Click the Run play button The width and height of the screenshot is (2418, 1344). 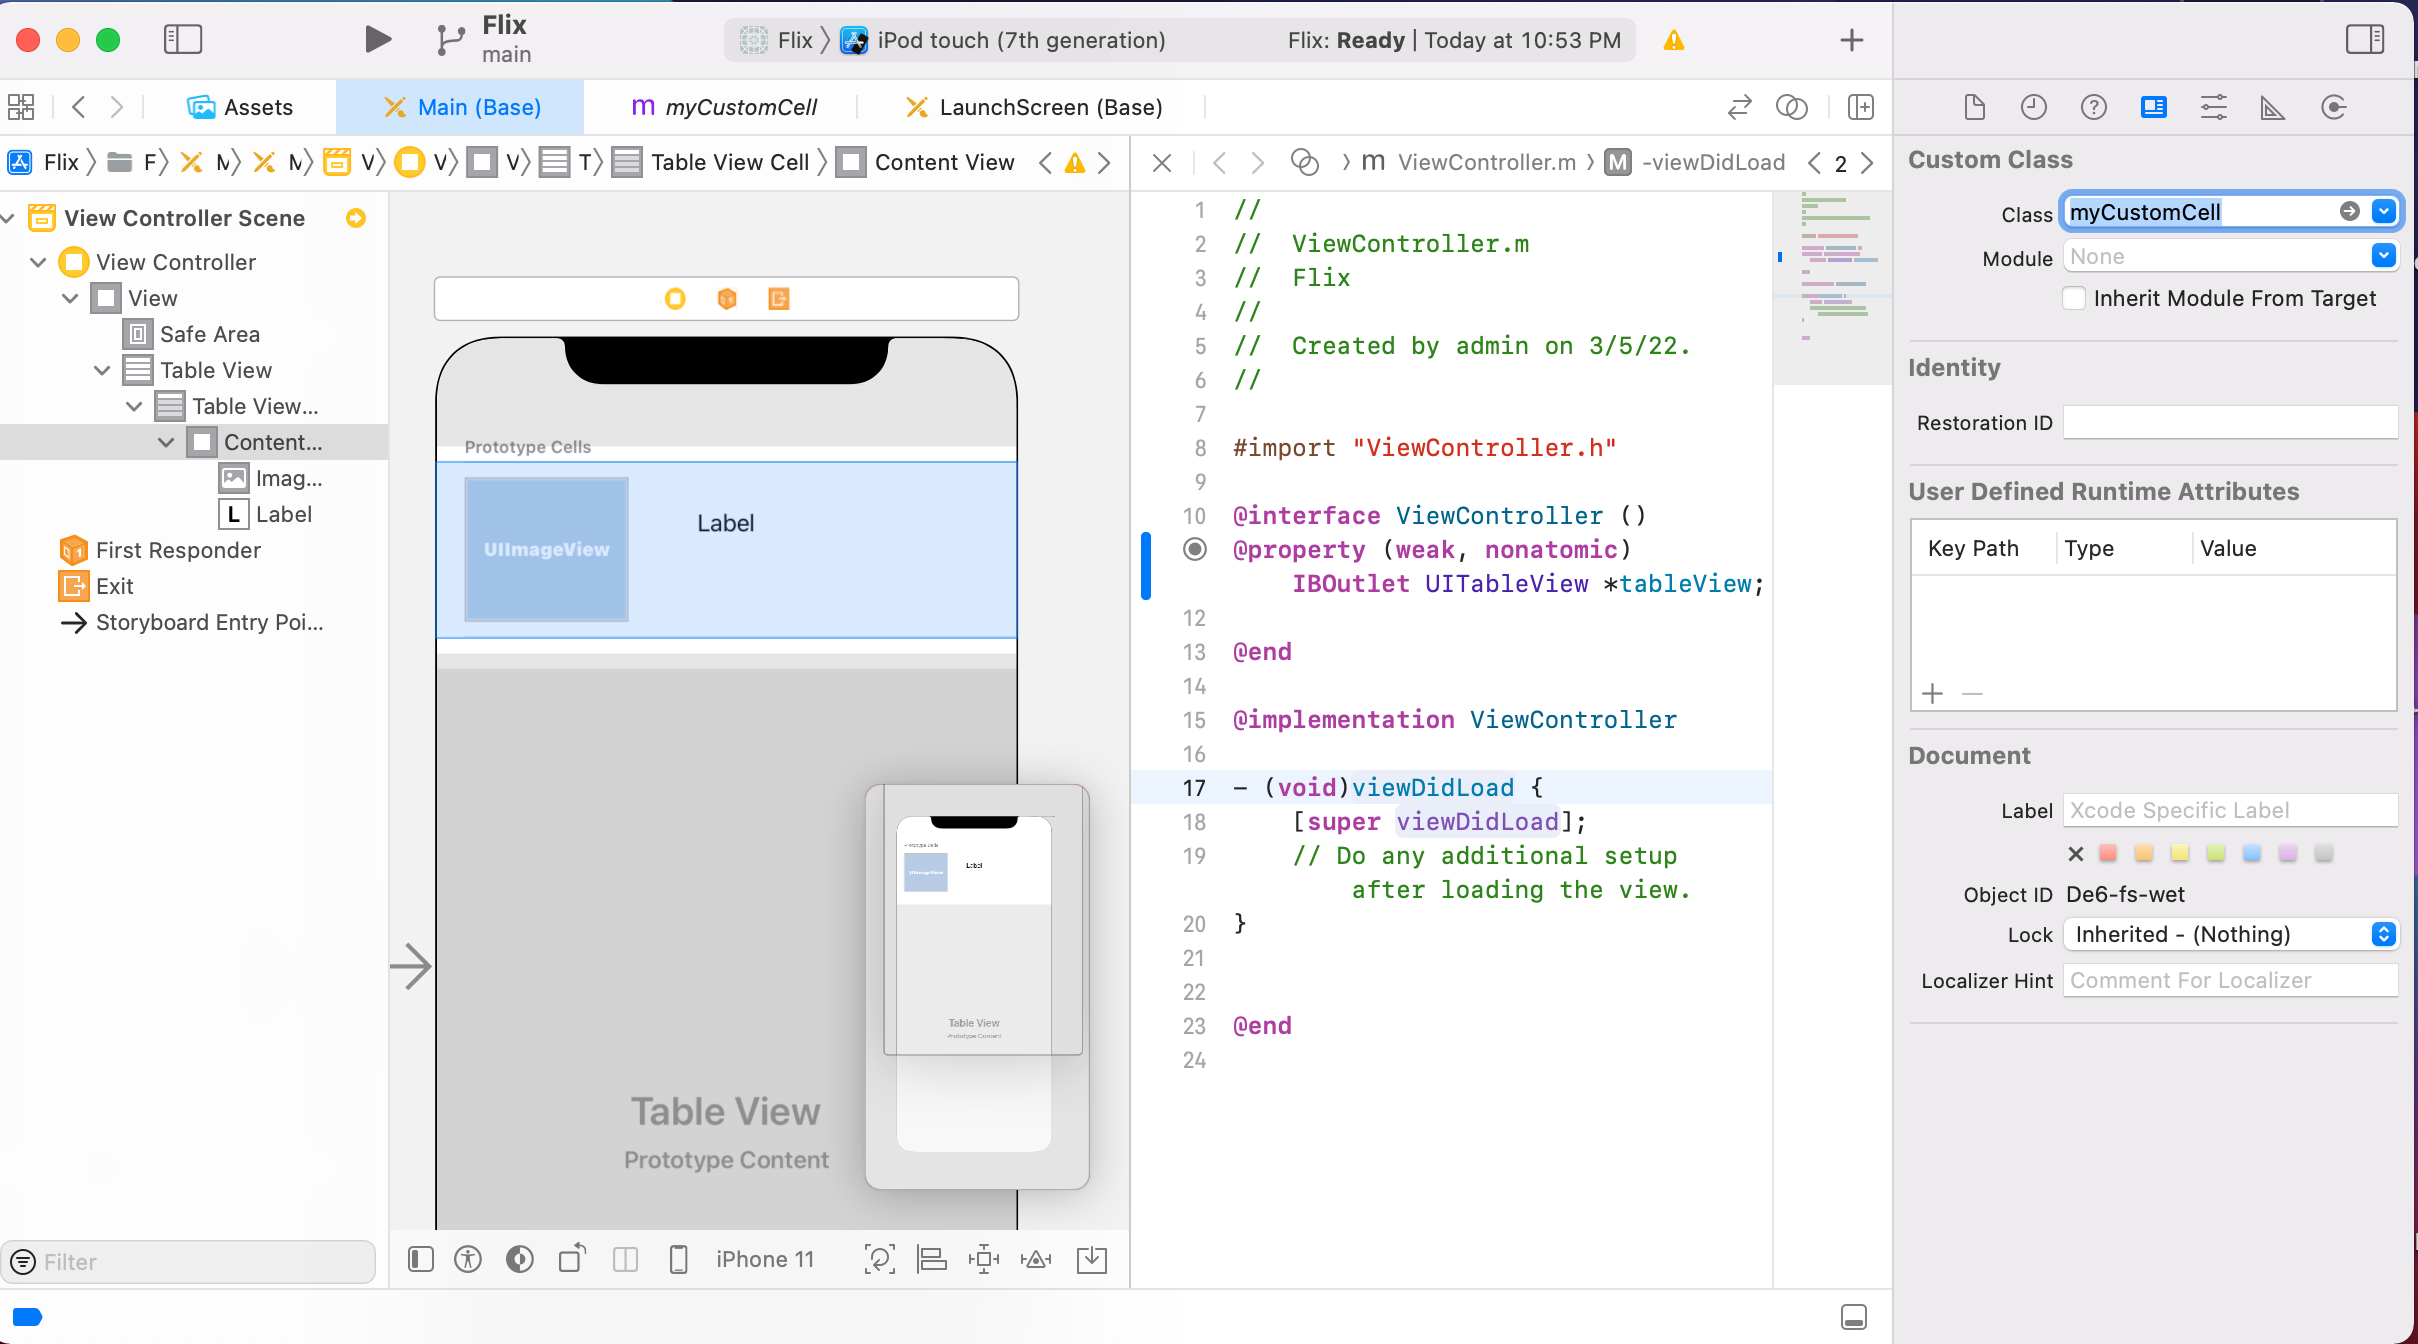(x=377, y=40)
